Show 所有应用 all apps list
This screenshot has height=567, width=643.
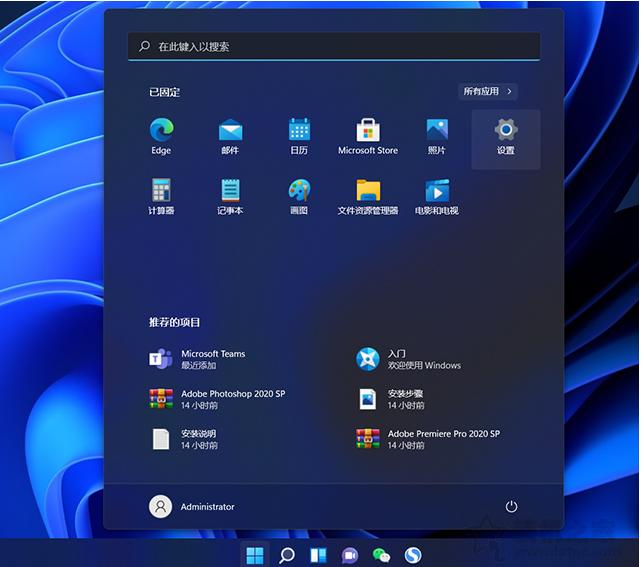(x=488, y=91)
